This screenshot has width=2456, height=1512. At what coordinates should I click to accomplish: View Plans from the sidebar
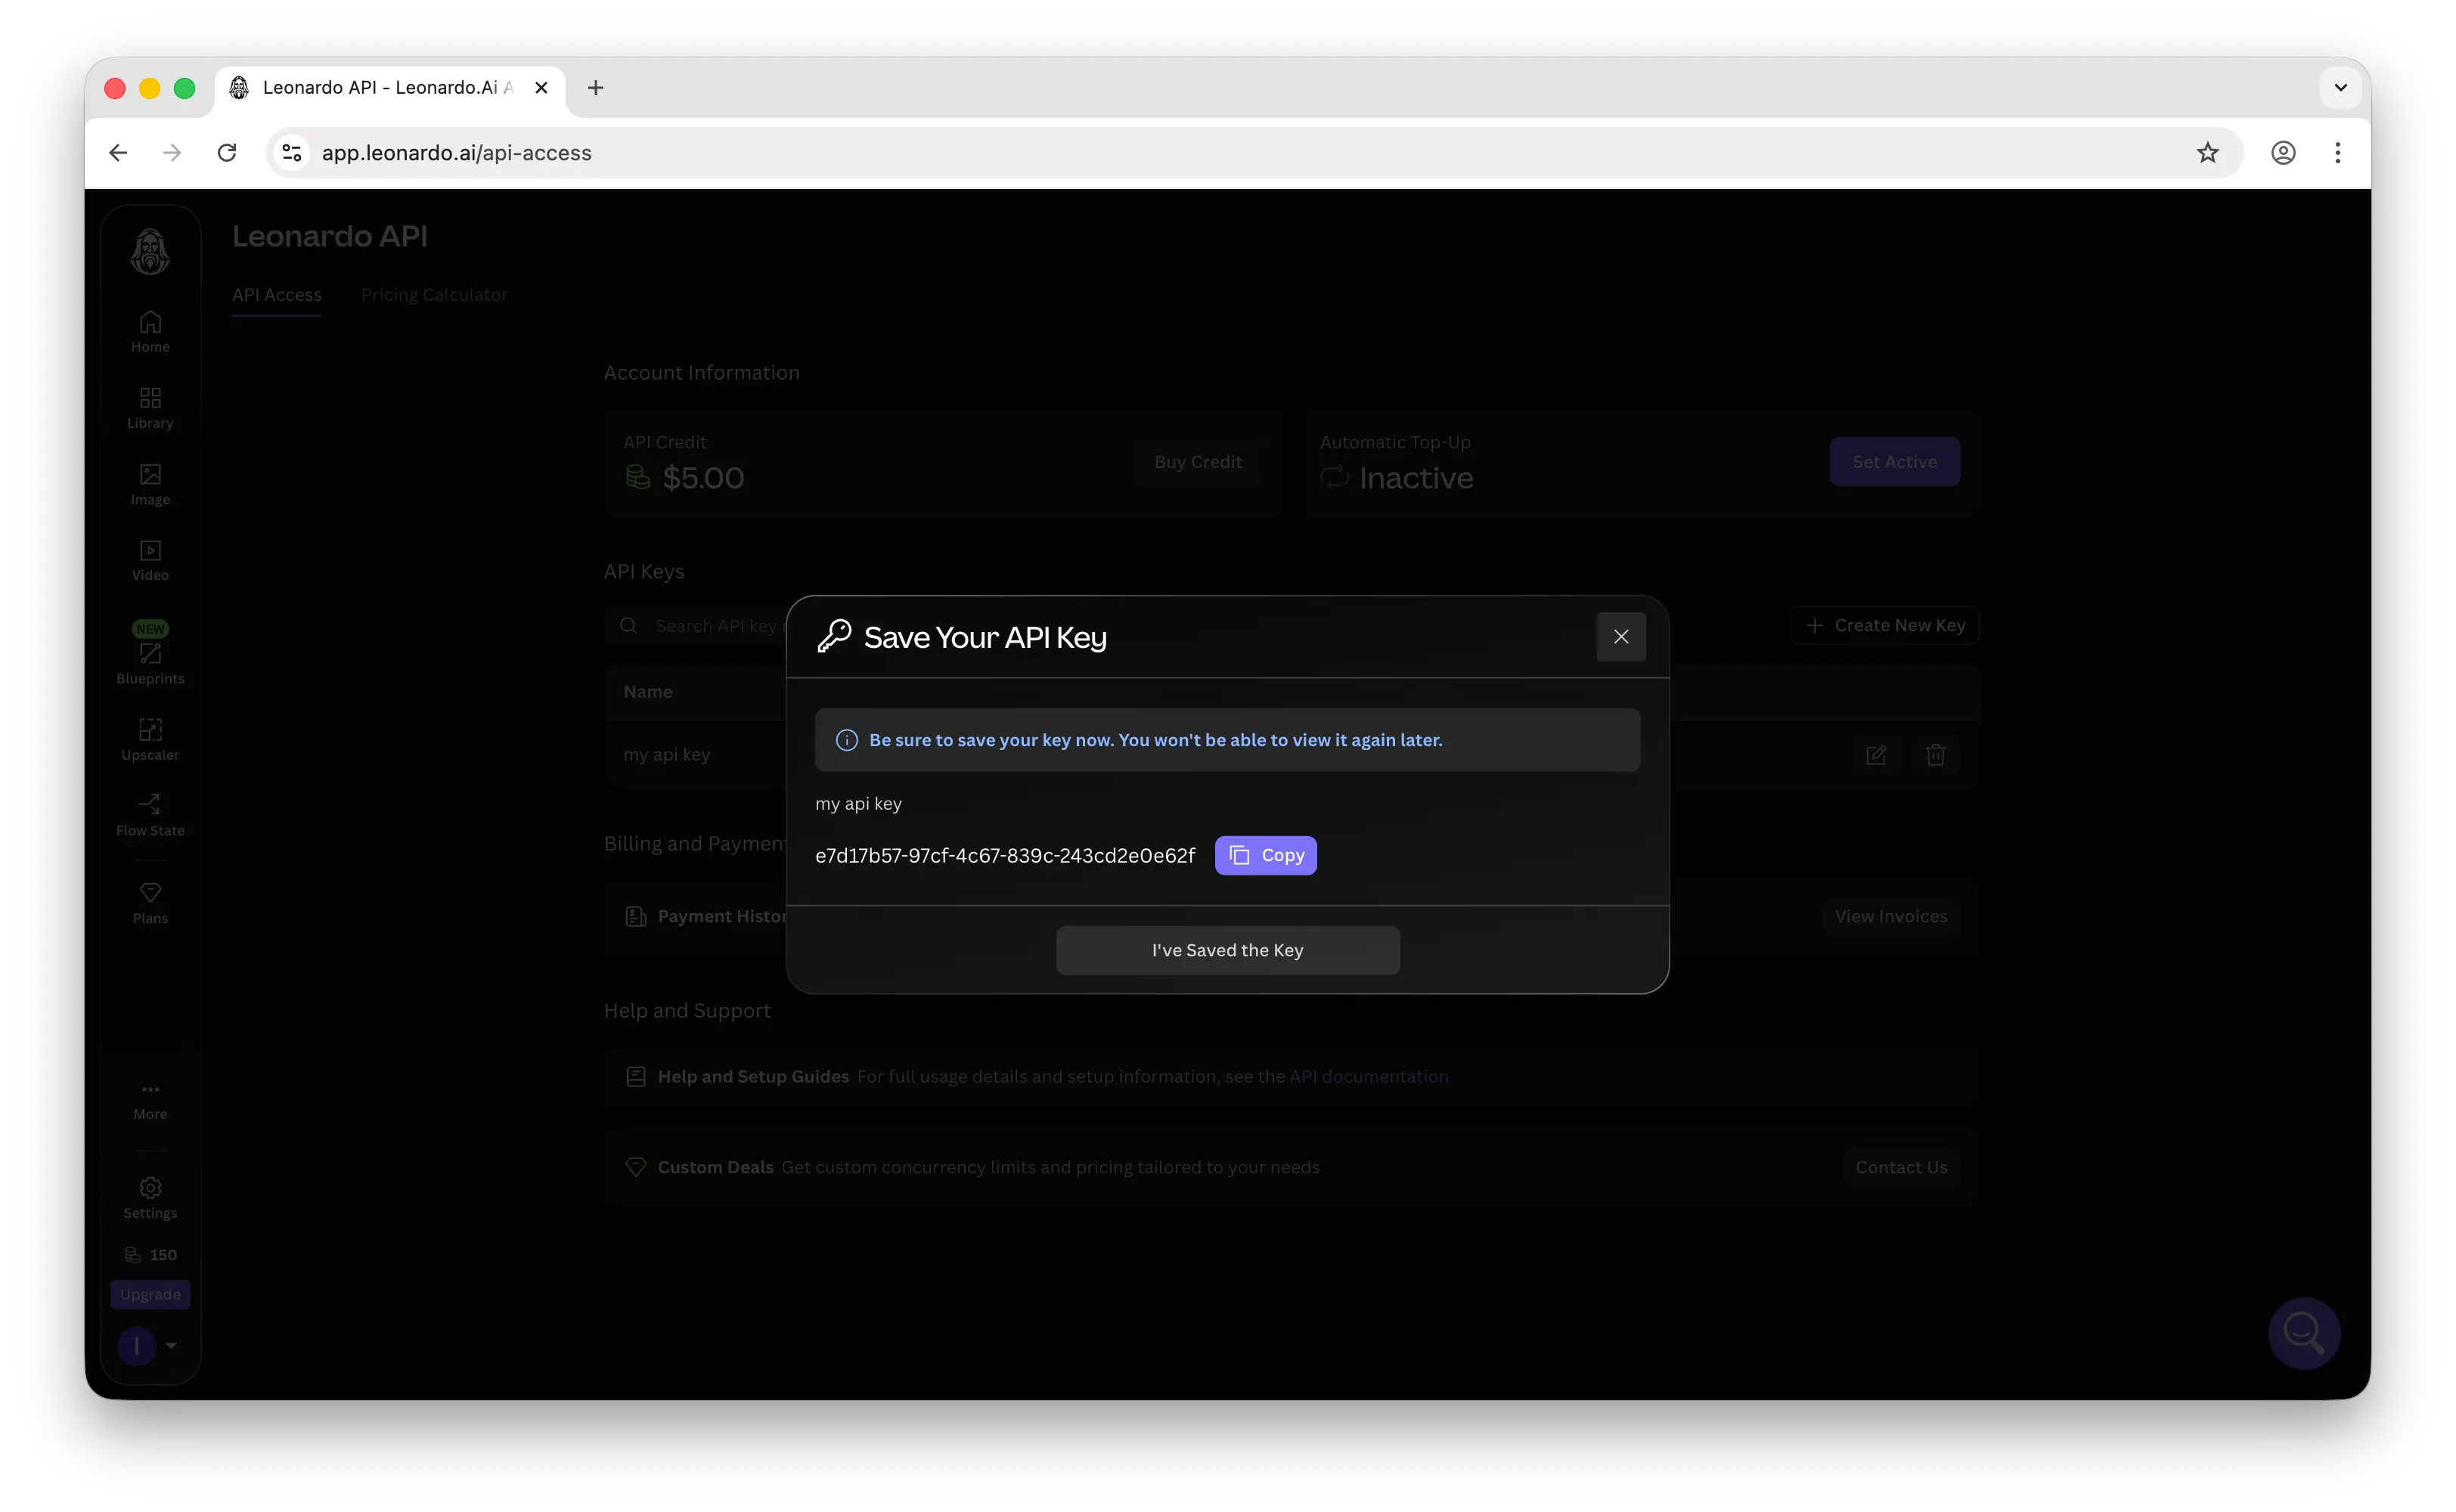pyautogui.click(x=150, y=900)
